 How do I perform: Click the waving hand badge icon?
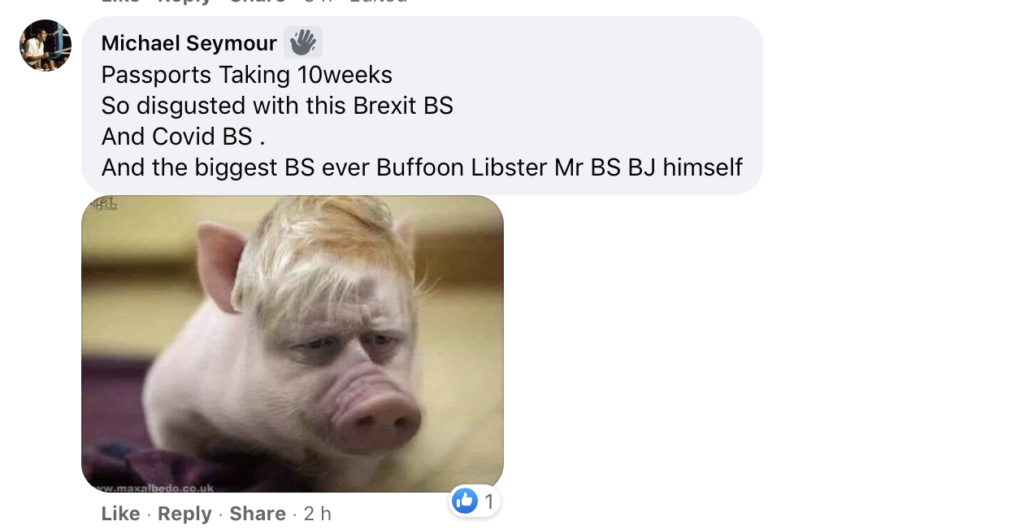pos(303,43)
